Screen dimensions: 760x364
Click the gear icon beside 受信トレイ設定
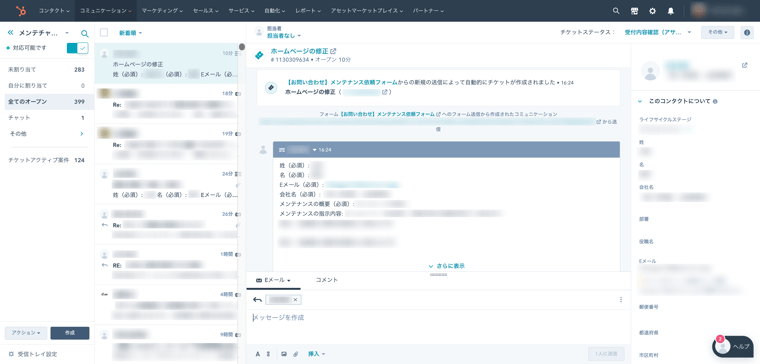pos(11,354)
